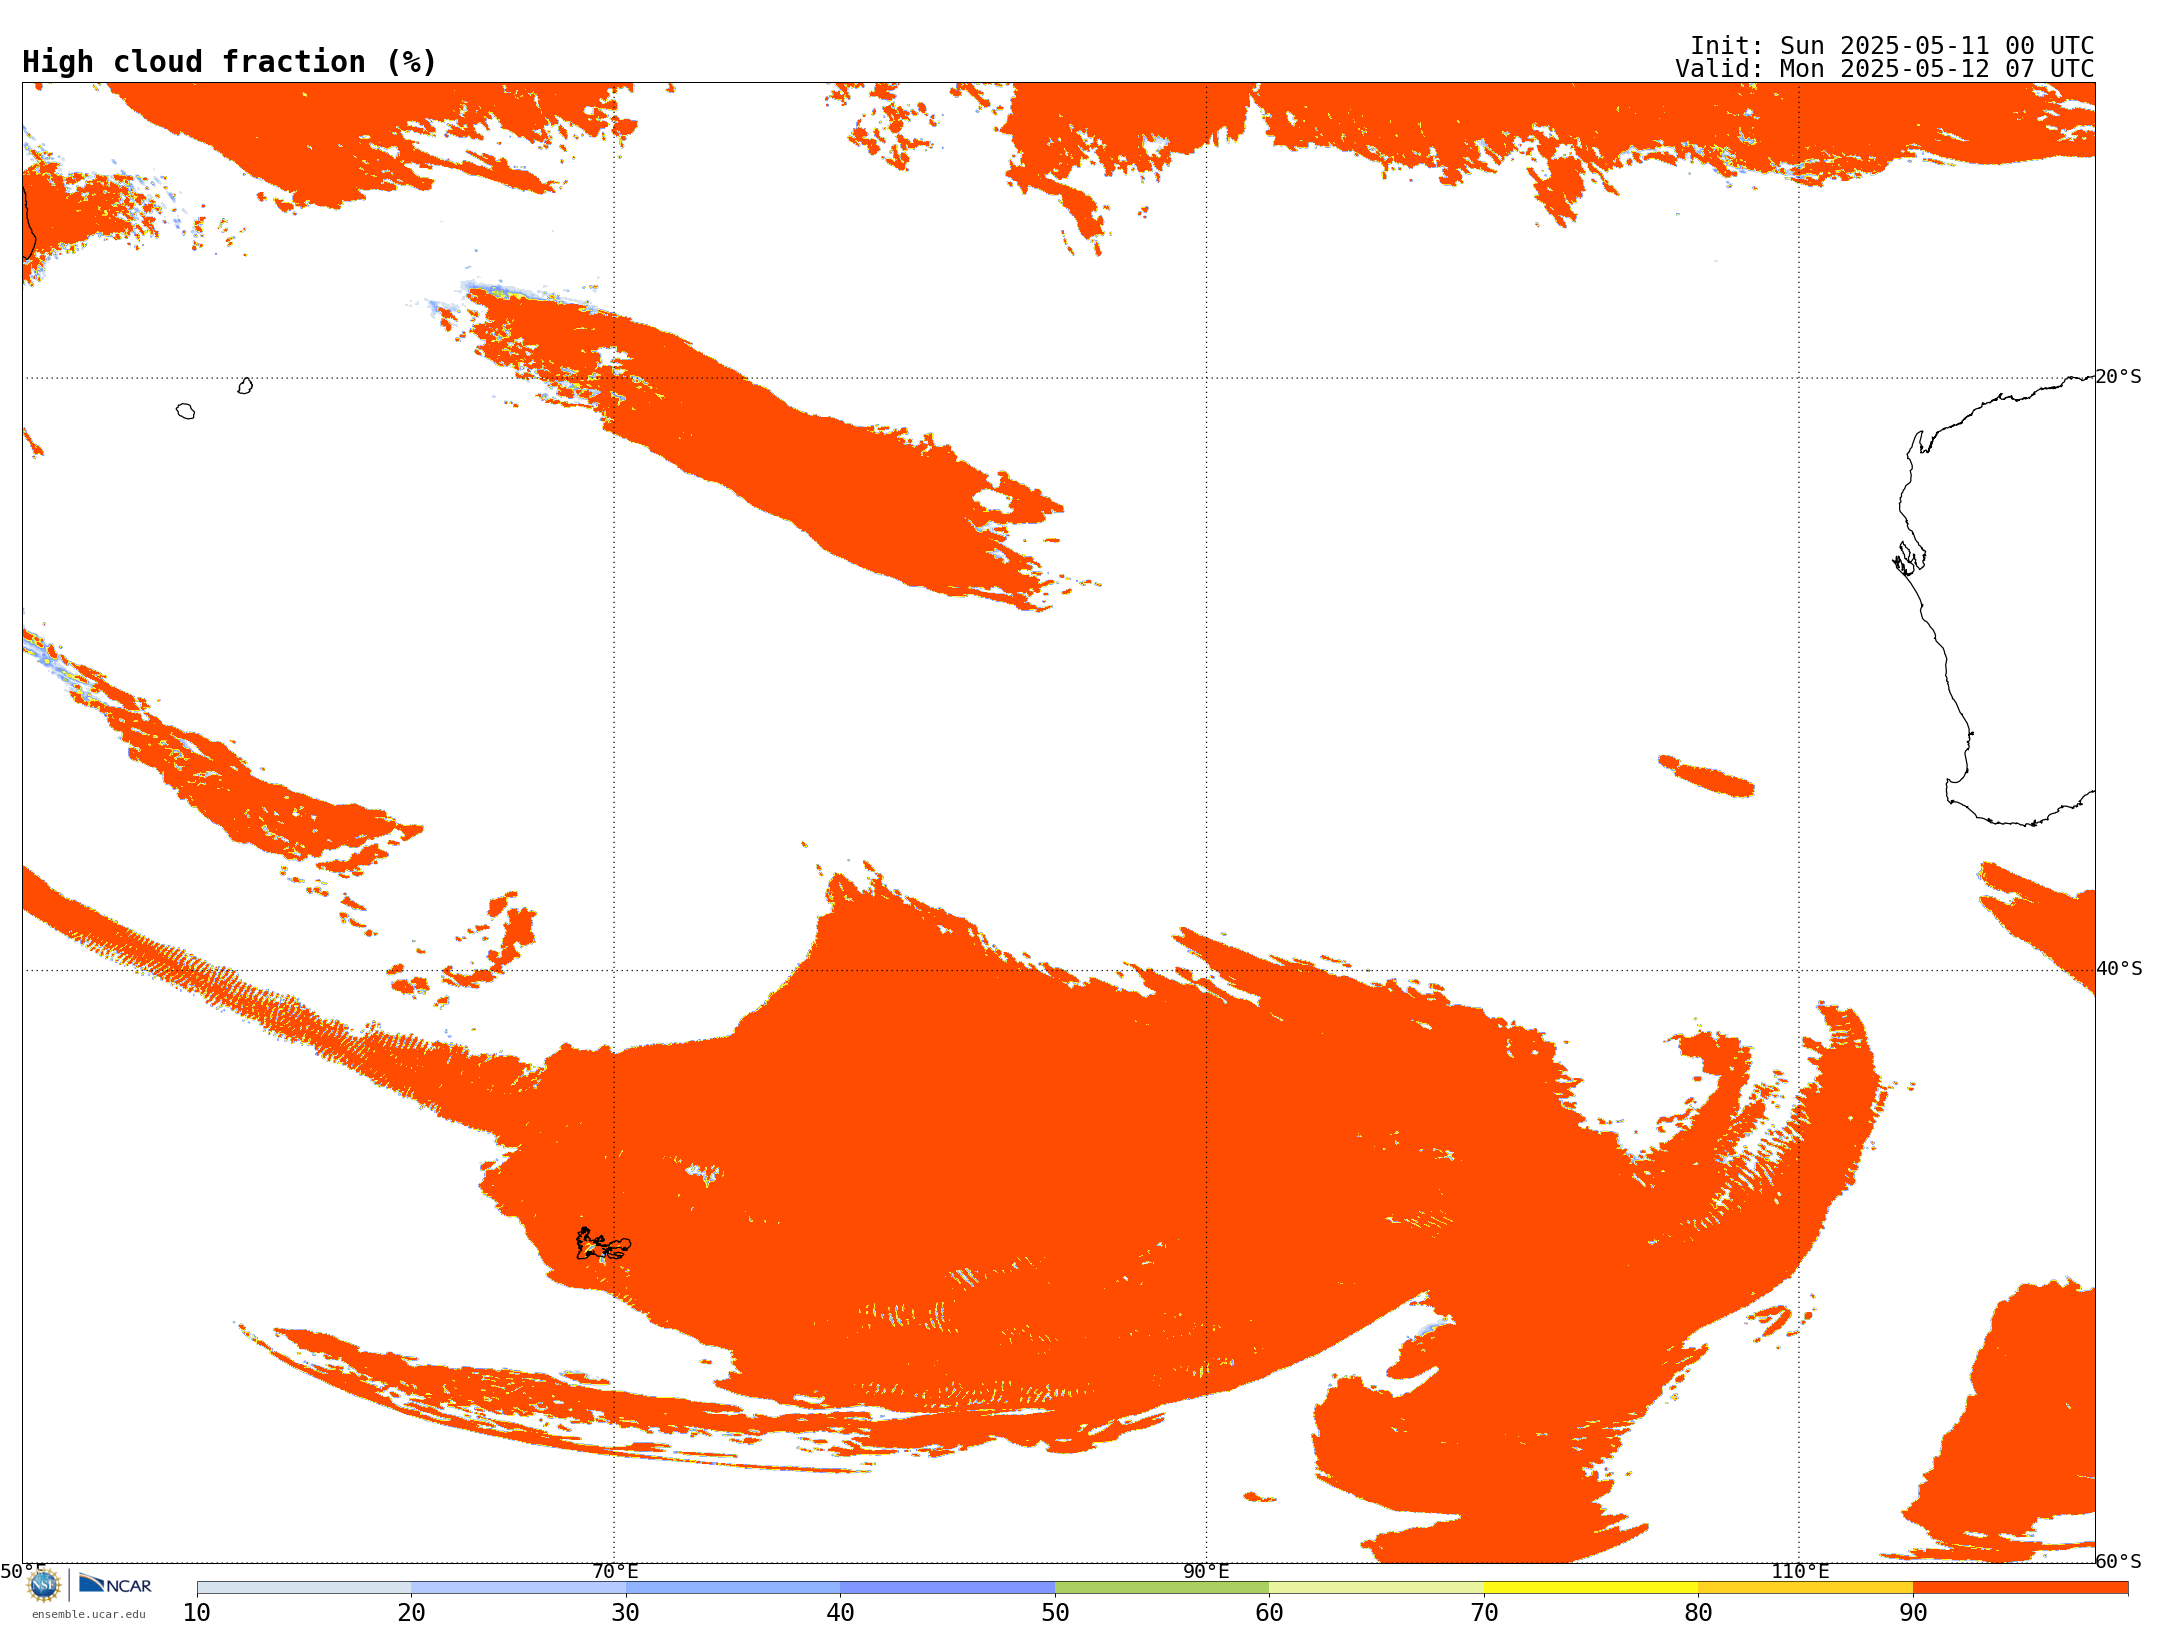This screenshot has width=2160, height=1626.
Task: Pick the green 50-60 colorbar segment
Action: tap(1162, 1588)
